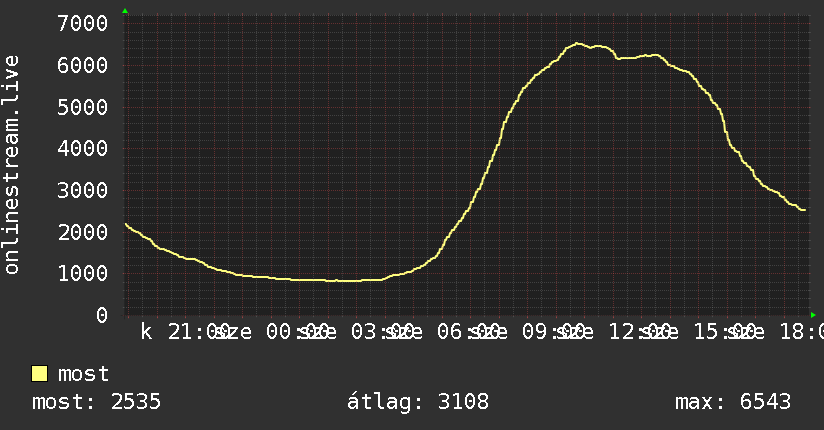The width and height of the screenshot is (824, 430).
Task: Click the 'most' legend label
Action: 83,374
